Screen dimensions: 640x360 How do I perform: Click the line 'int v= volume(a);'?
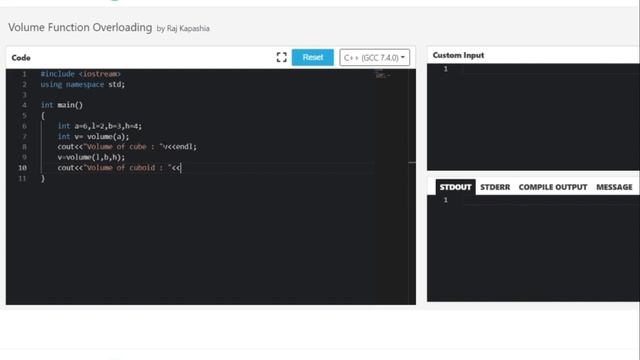click(x=93, y=136)
